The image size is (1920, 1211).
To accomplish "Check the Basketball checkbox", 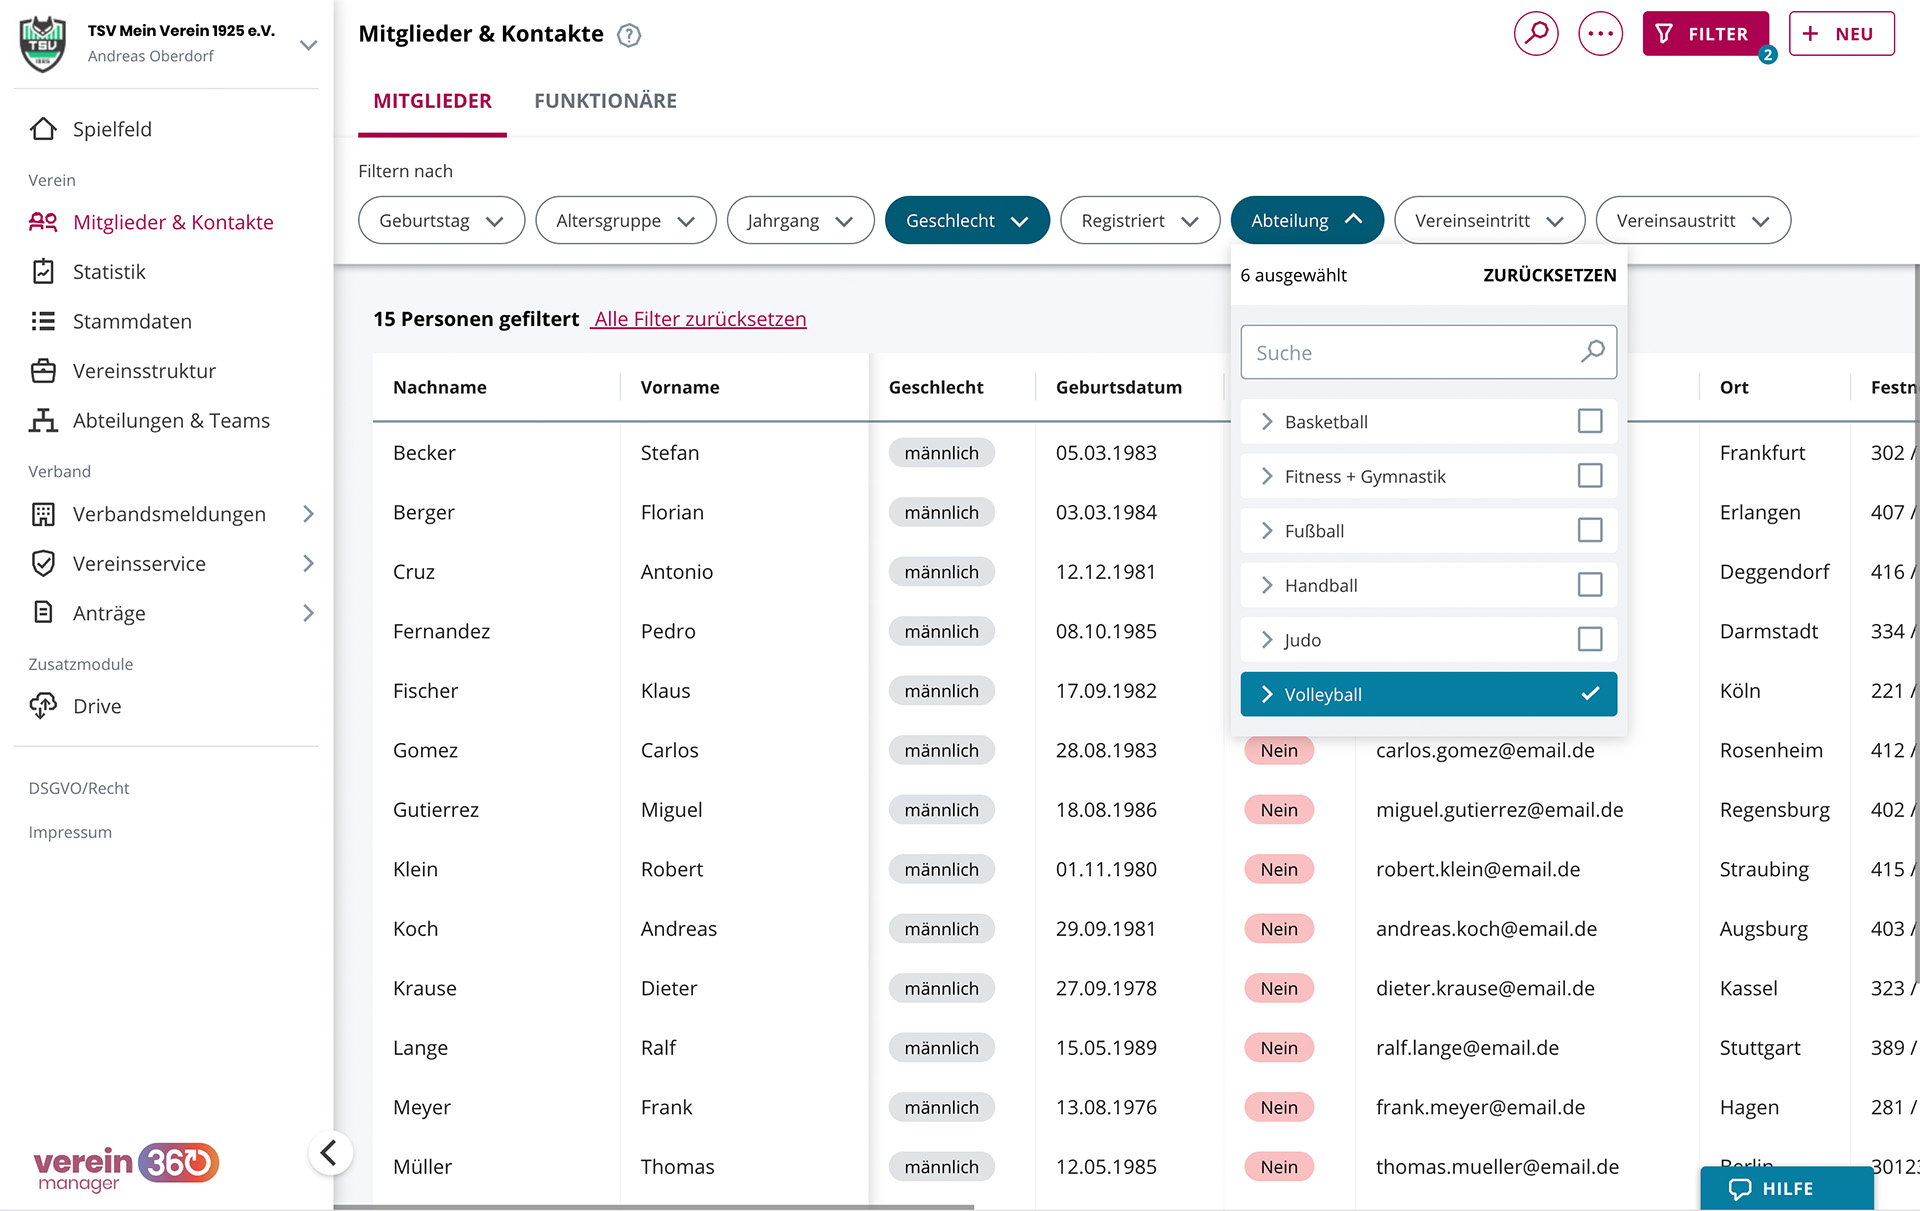I will point(1589,421).
